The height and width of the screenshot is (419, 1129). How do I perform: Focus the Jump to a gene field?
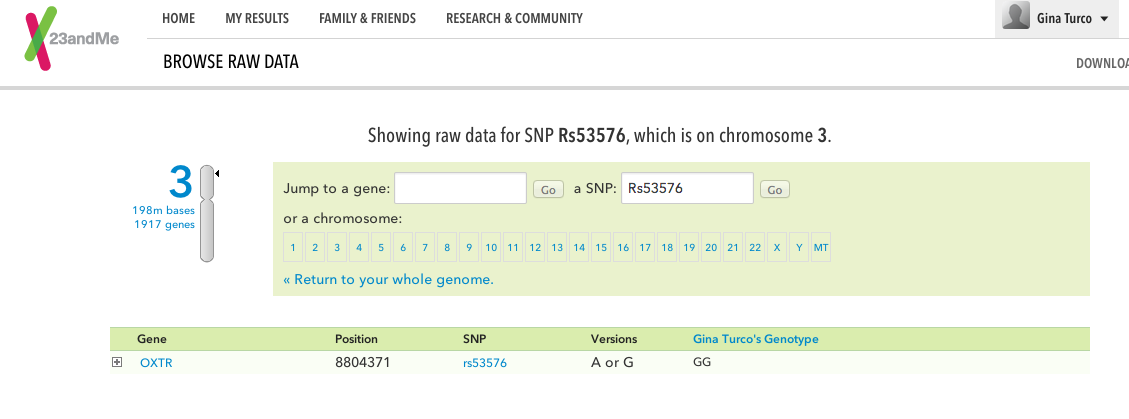tap(461, 188)
